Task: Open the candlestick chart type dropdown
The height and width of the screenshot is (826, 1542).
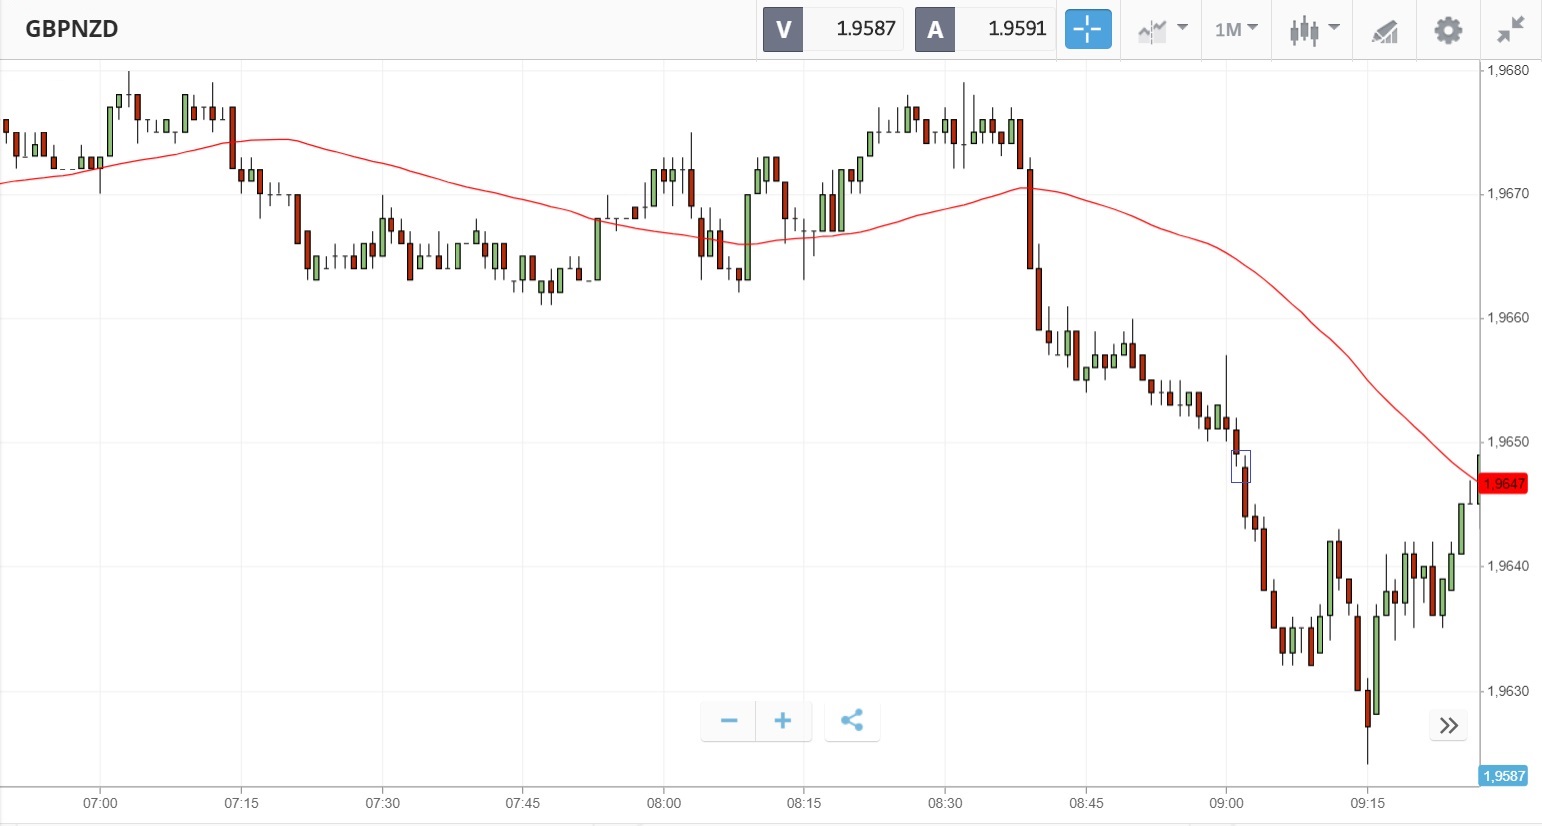Action: point(1313,30)
